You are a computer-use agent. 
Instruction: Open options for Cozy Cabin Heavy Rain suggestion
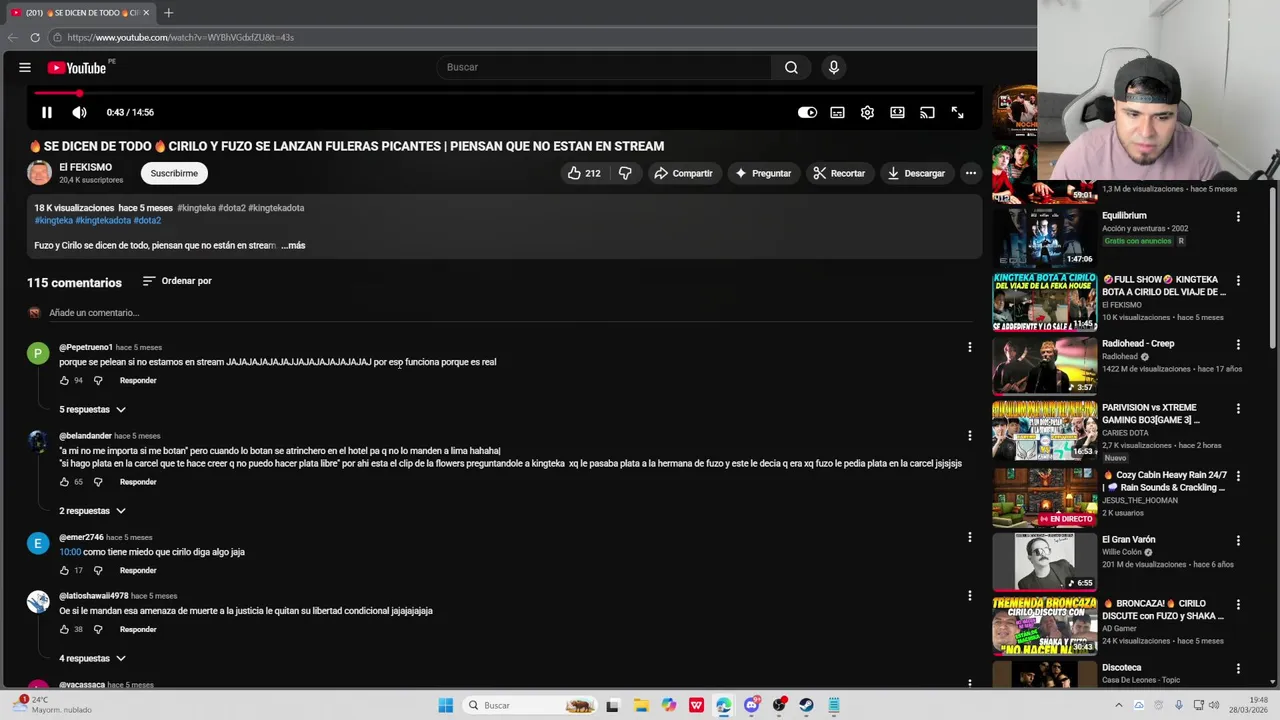[x=1238, y=477]
